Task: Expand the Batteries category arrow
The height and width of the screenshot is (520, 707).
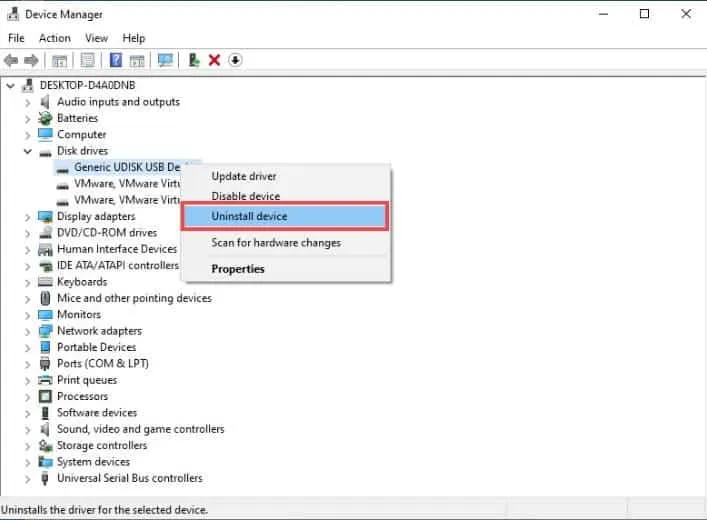Action: (28, 119)
